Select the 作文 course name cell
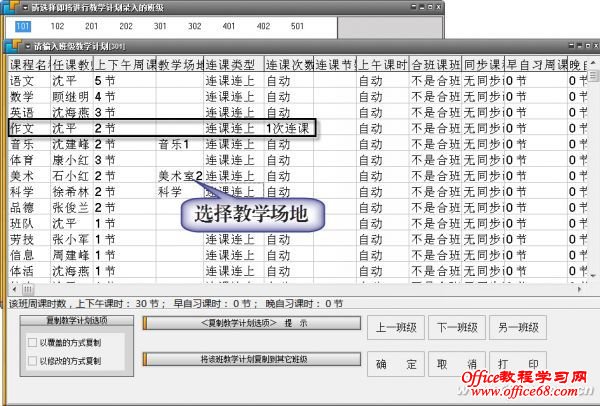Image resolution: width=600 pixels, height=406 pixels. [29, 128]
